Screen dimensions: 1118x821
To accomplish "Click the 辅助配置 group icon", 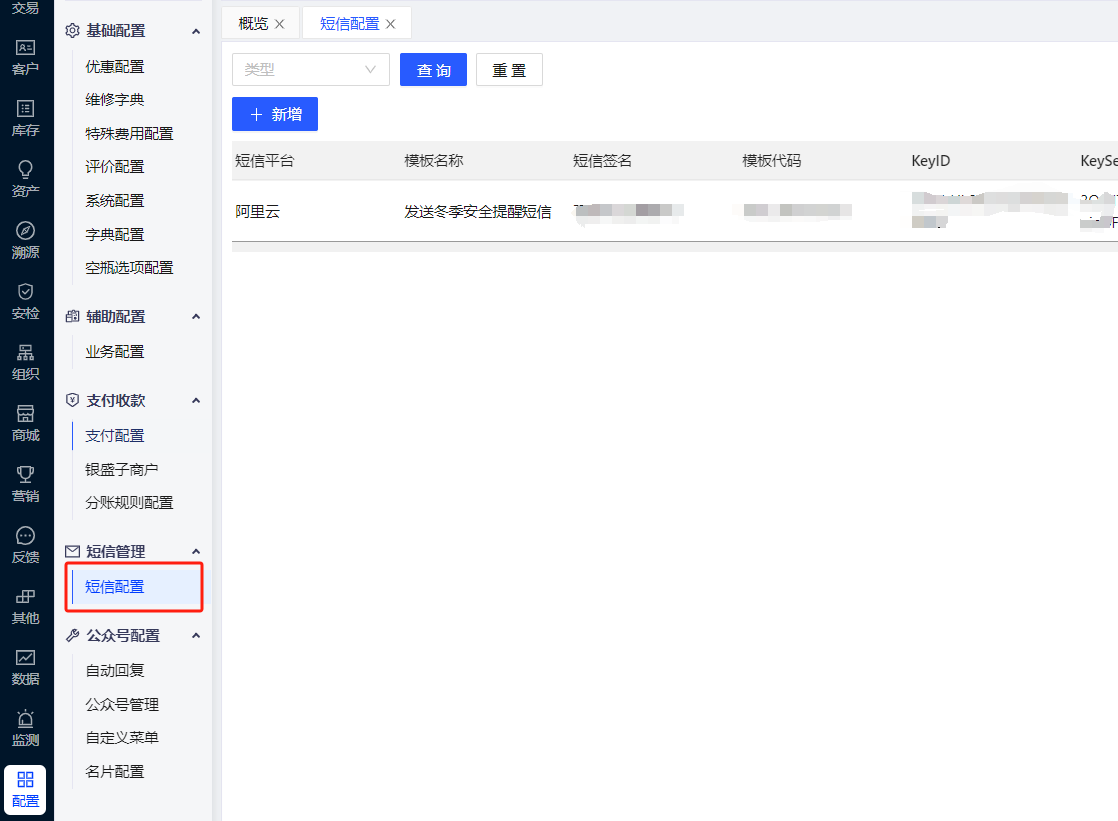I will 72,316.
